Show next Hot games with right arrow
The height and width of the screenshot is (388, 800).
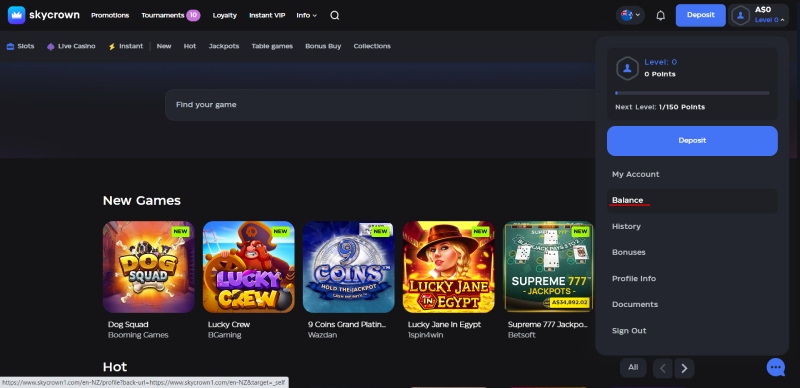[x=684, y=368]
